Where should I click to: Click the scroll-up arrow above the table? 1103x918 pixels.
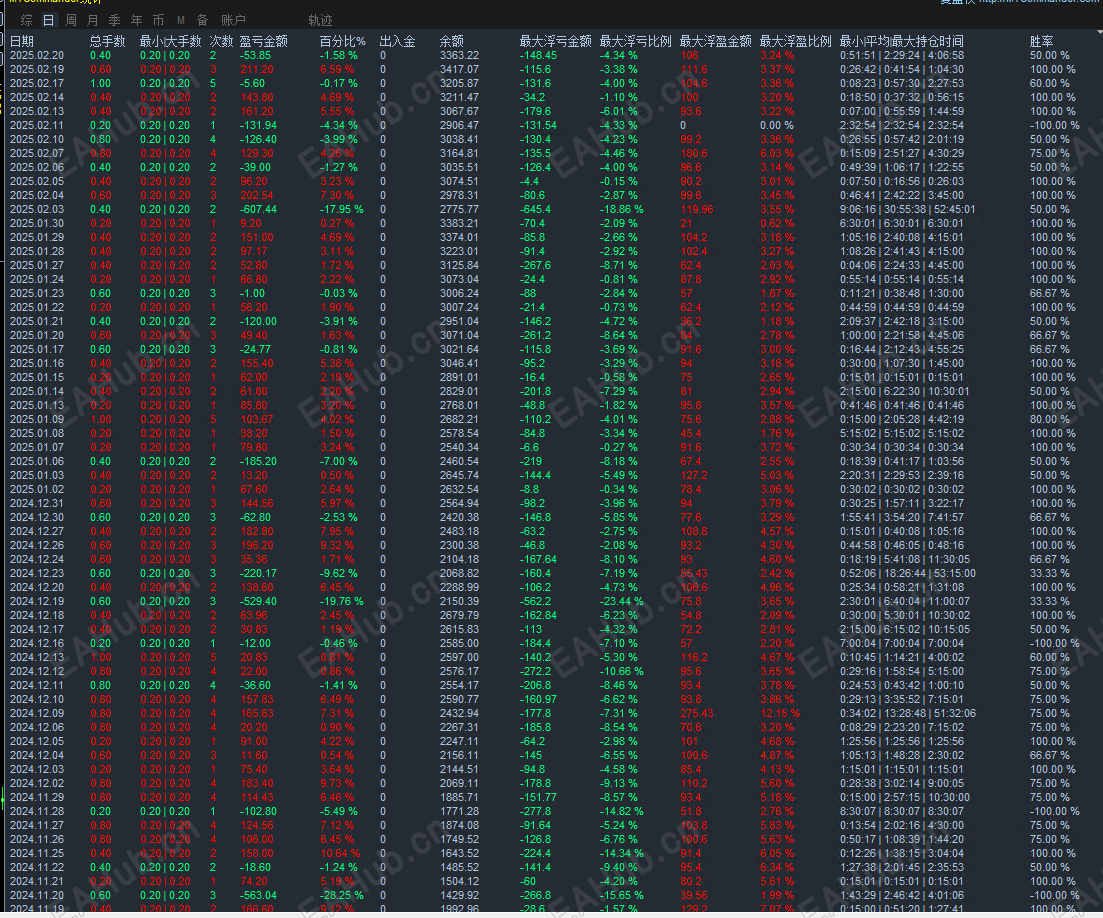pos(1097,33)
